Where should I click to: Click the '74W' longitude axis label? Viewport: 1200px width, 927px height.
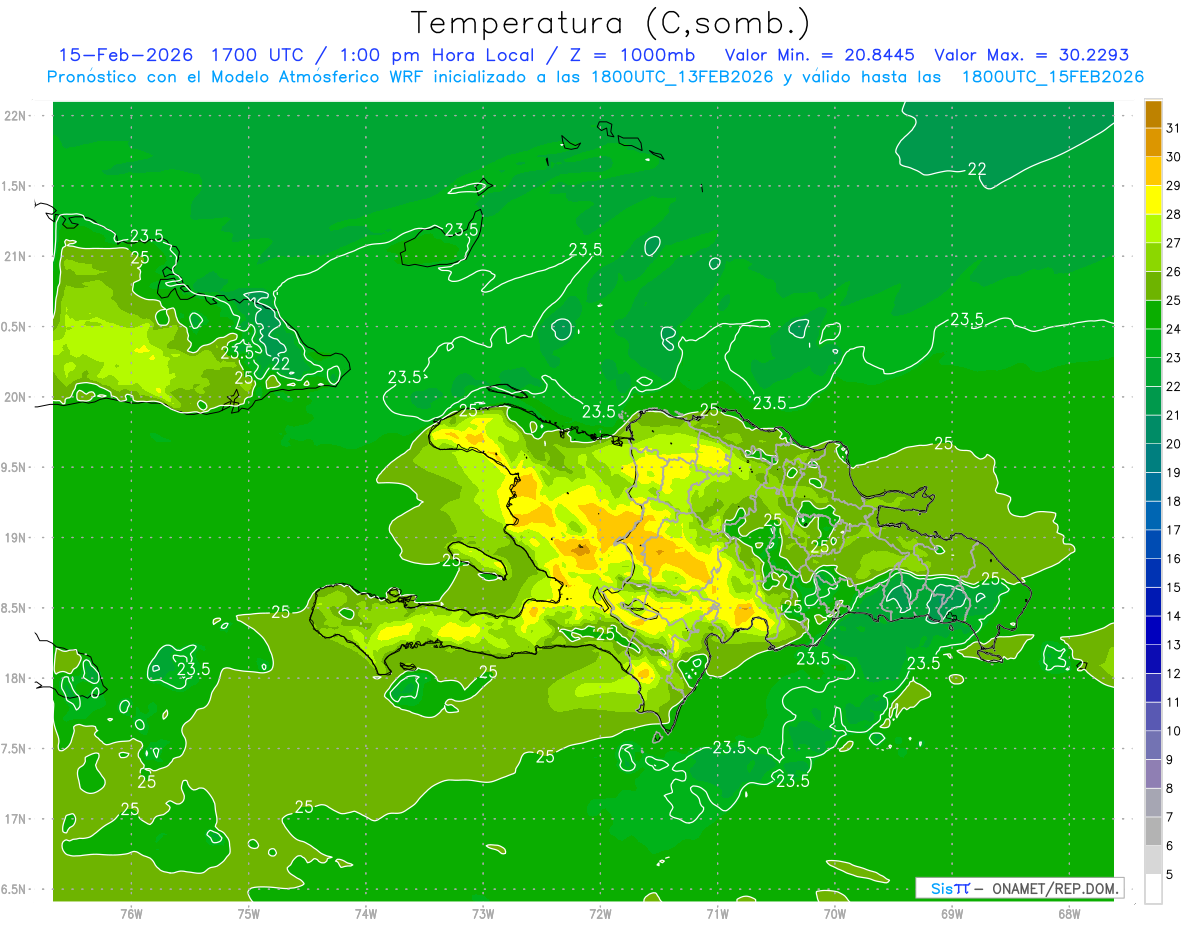(366, 913)
